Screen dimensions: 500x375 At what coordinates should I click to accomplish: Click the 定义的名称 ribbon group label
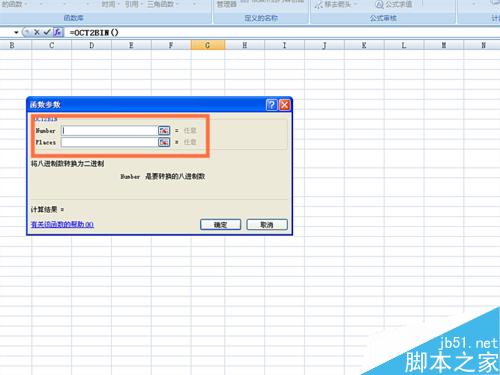coord(261,18)
